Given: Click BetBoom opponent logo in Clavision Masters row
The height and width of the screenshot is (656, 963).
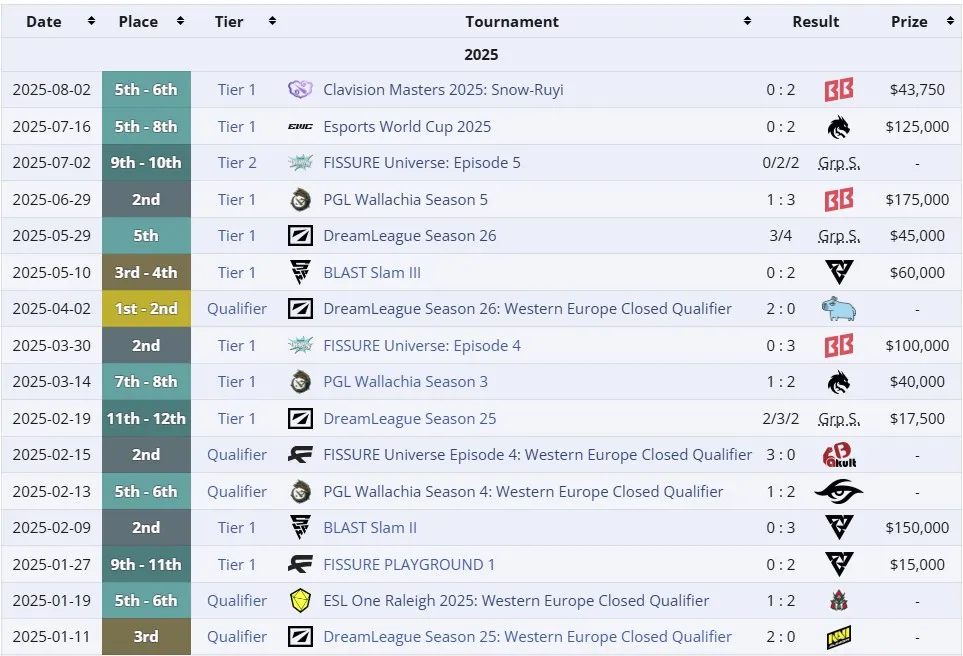Looking at the screenshot, I should pos(839,90).
